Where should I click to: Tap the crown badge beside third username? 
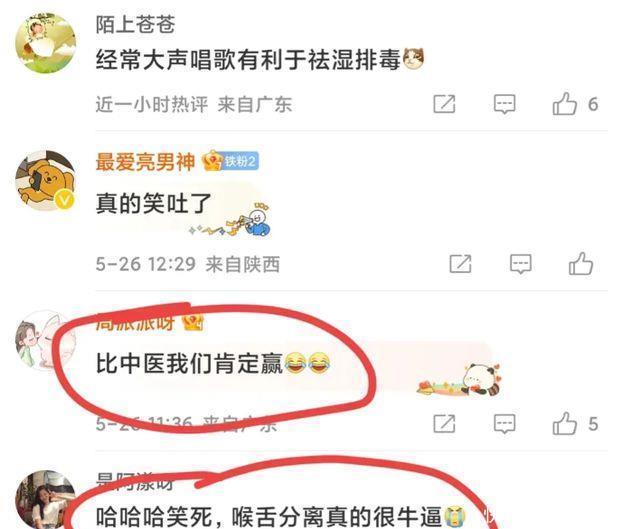(x=193, y=322)
